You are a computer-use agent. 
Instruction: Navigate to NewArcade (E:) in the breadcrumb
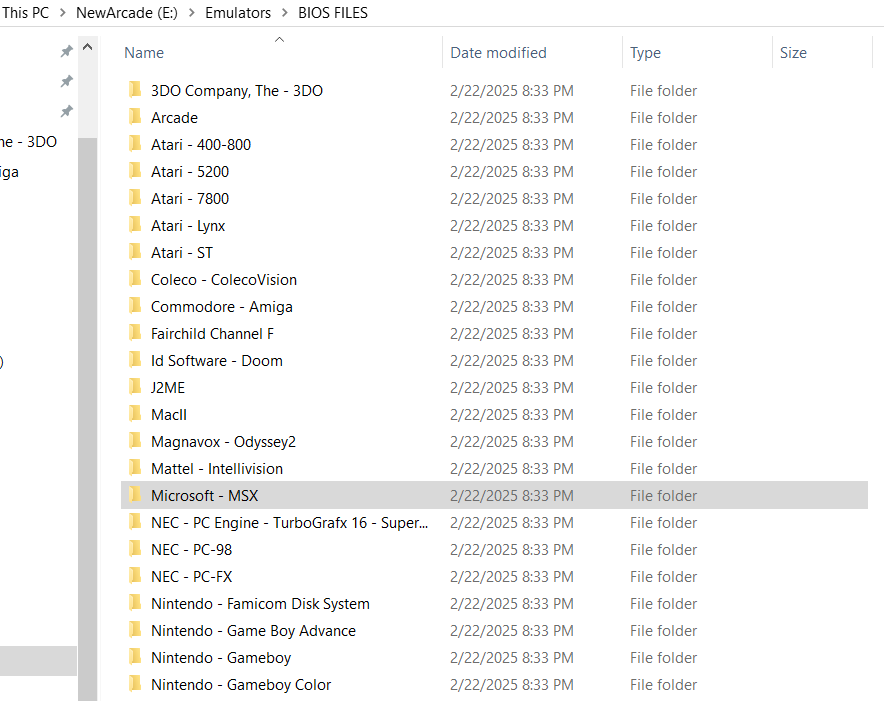[127, 12]
